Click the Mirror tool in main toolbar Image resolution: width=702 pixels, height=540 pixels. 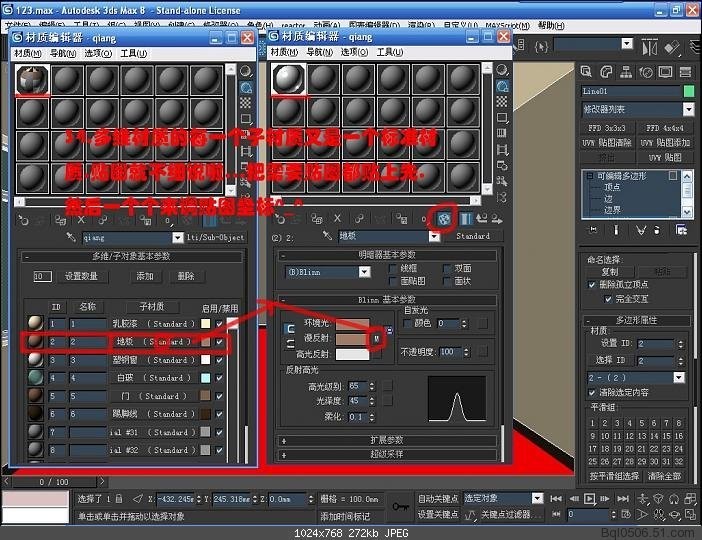point(650,47)
